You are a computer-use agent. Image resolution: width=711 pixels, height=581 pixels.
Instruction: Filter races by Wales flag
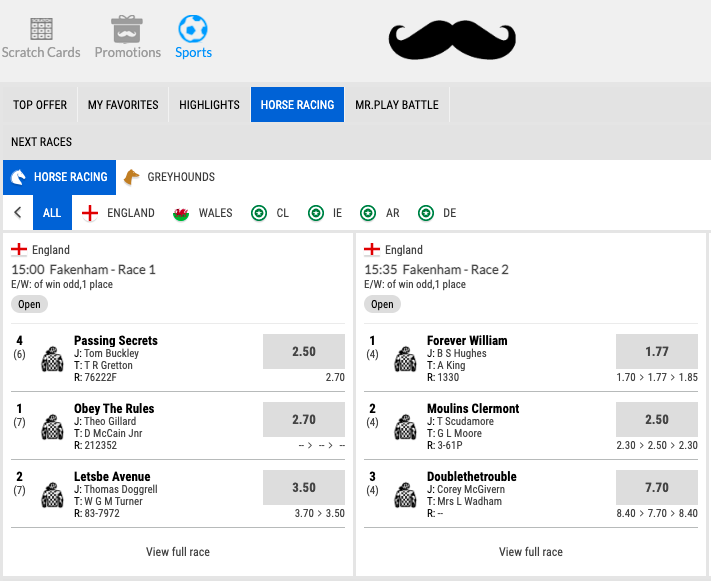point(181,213)
